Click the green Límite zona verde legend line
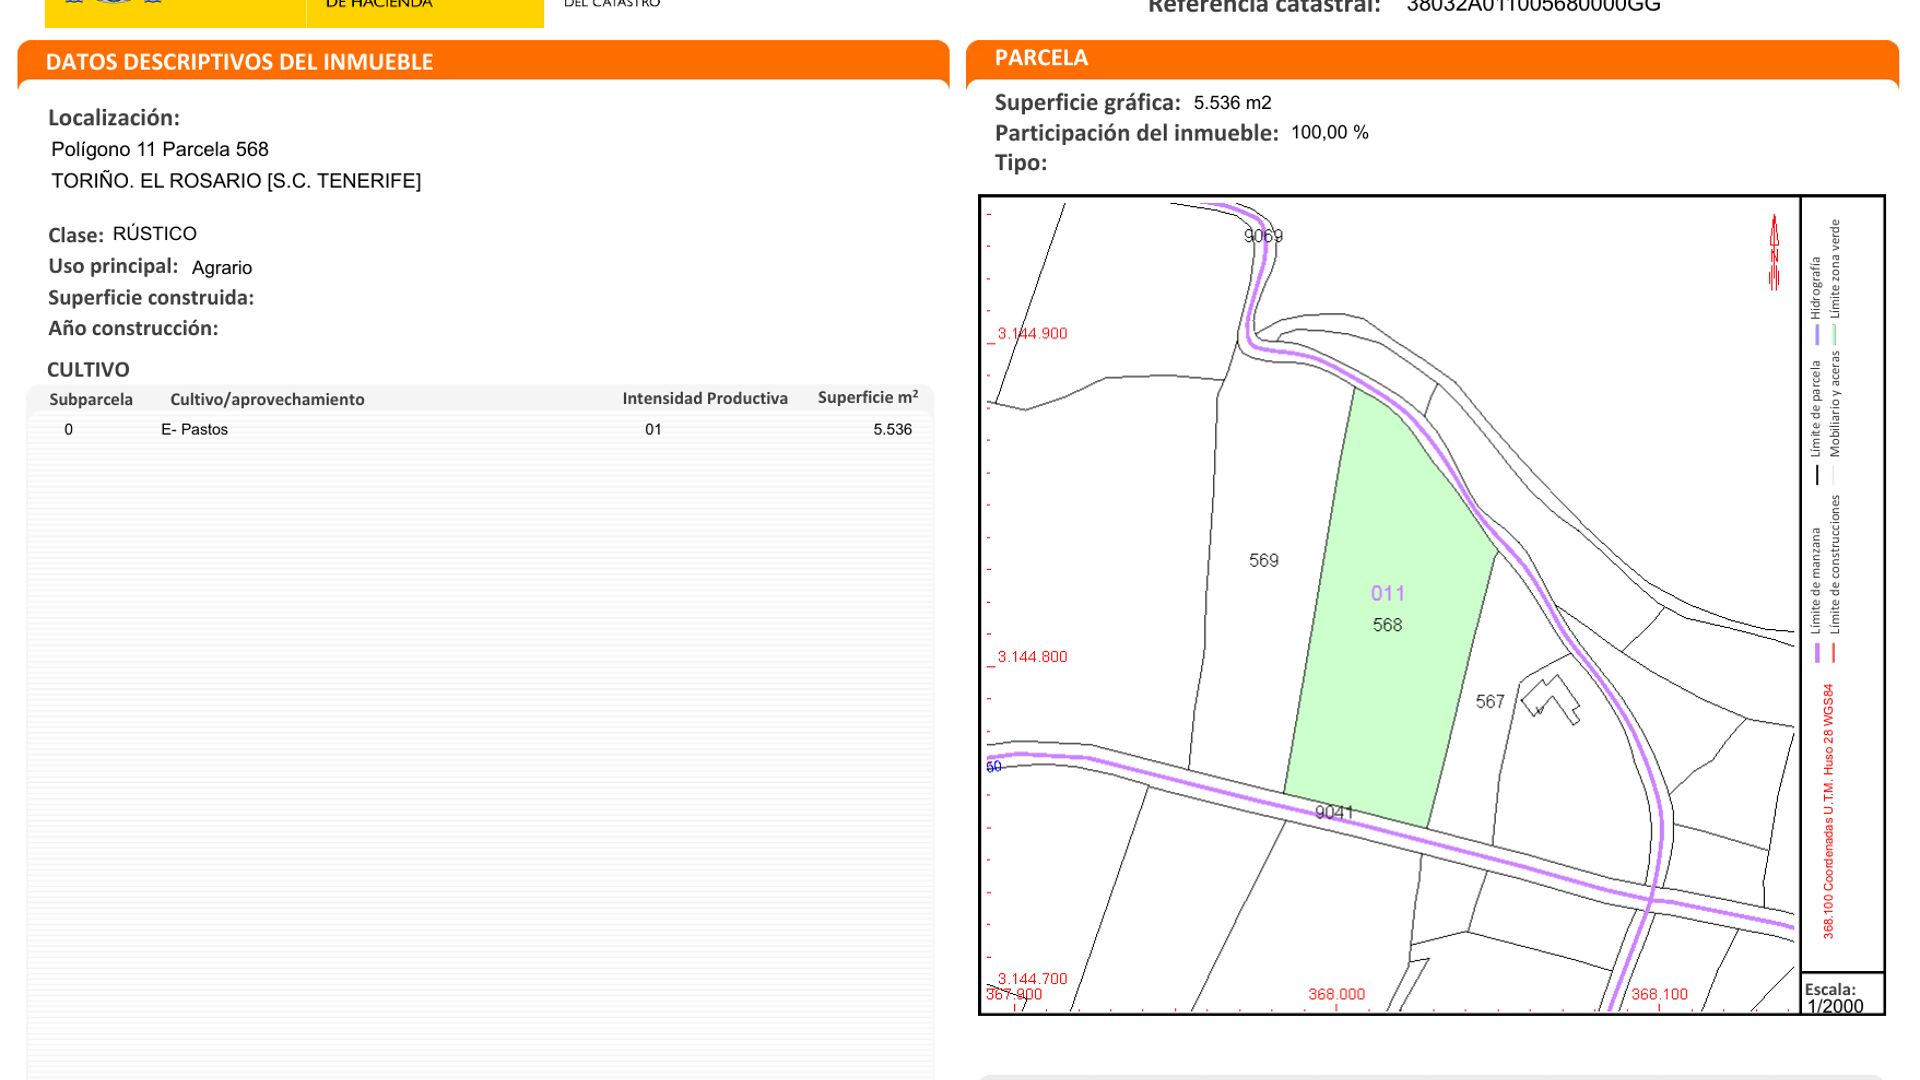 [1834, 335]
